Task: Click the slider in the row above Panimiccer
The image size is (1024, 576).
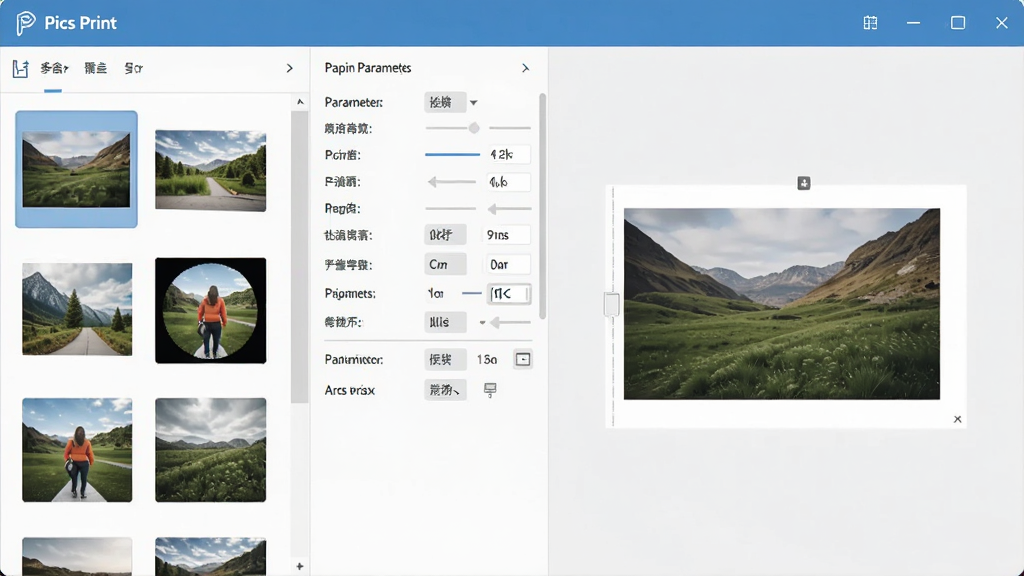Action: point(510,322)
